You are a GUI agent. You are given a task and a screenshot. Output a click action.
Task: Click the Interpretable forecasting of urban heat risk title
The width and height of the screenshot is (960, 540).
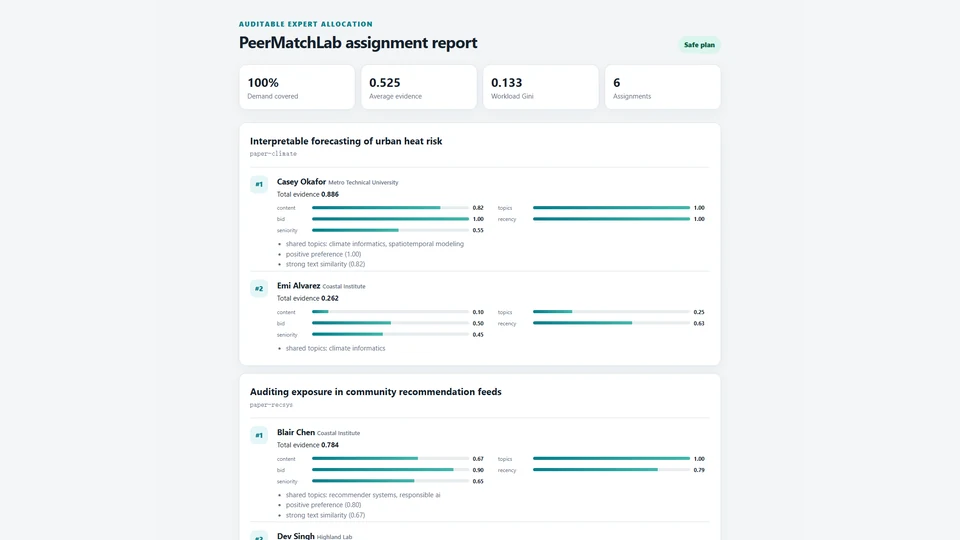346,141
